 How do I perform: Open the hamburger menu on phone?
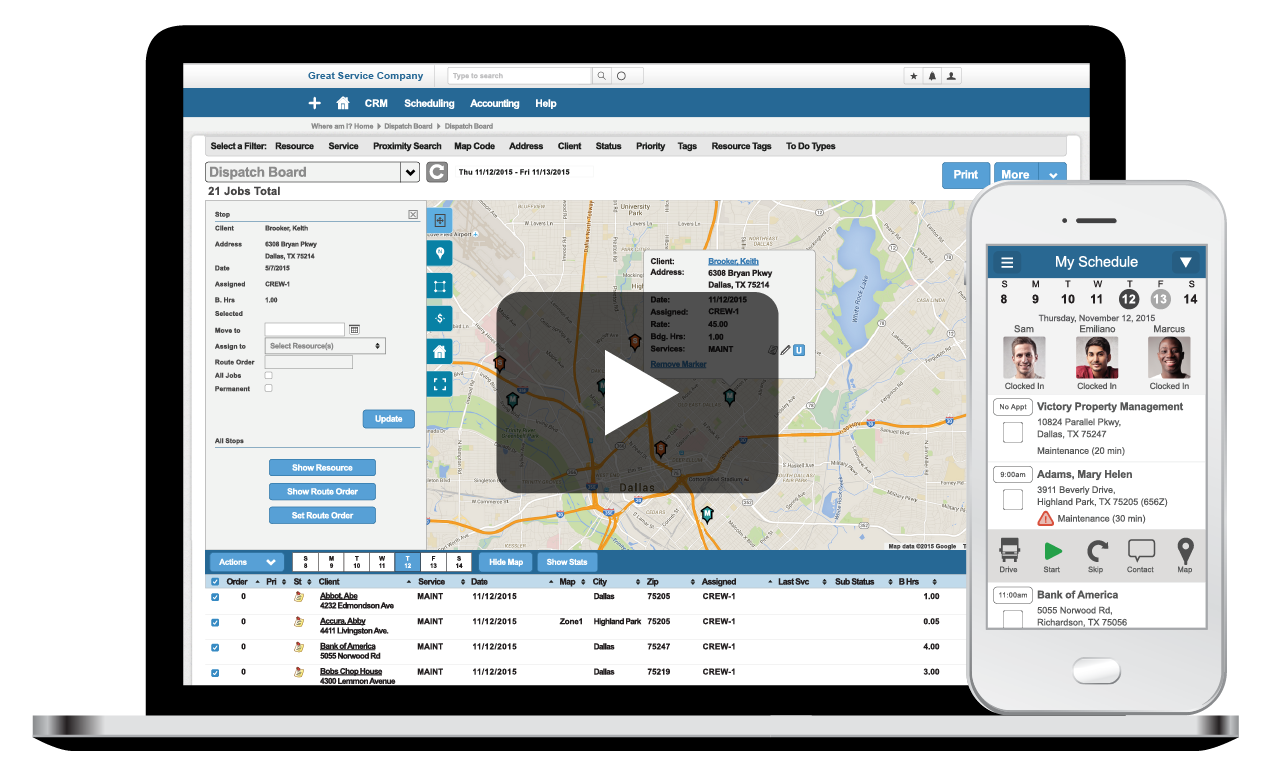(x=1007, y=263)
